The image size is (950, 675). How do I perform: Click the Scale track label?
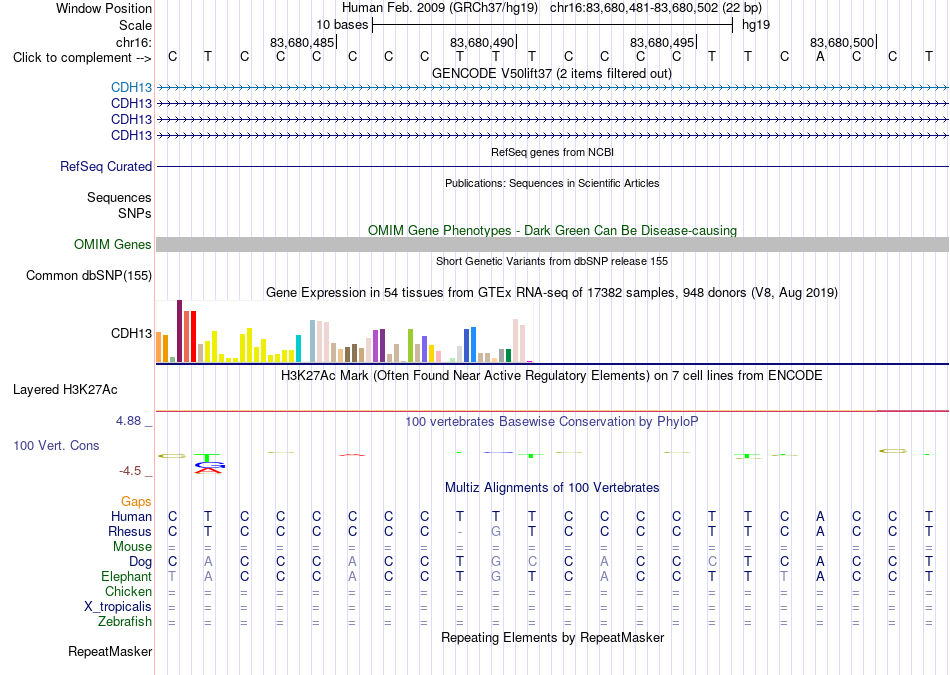coord(135,25)
